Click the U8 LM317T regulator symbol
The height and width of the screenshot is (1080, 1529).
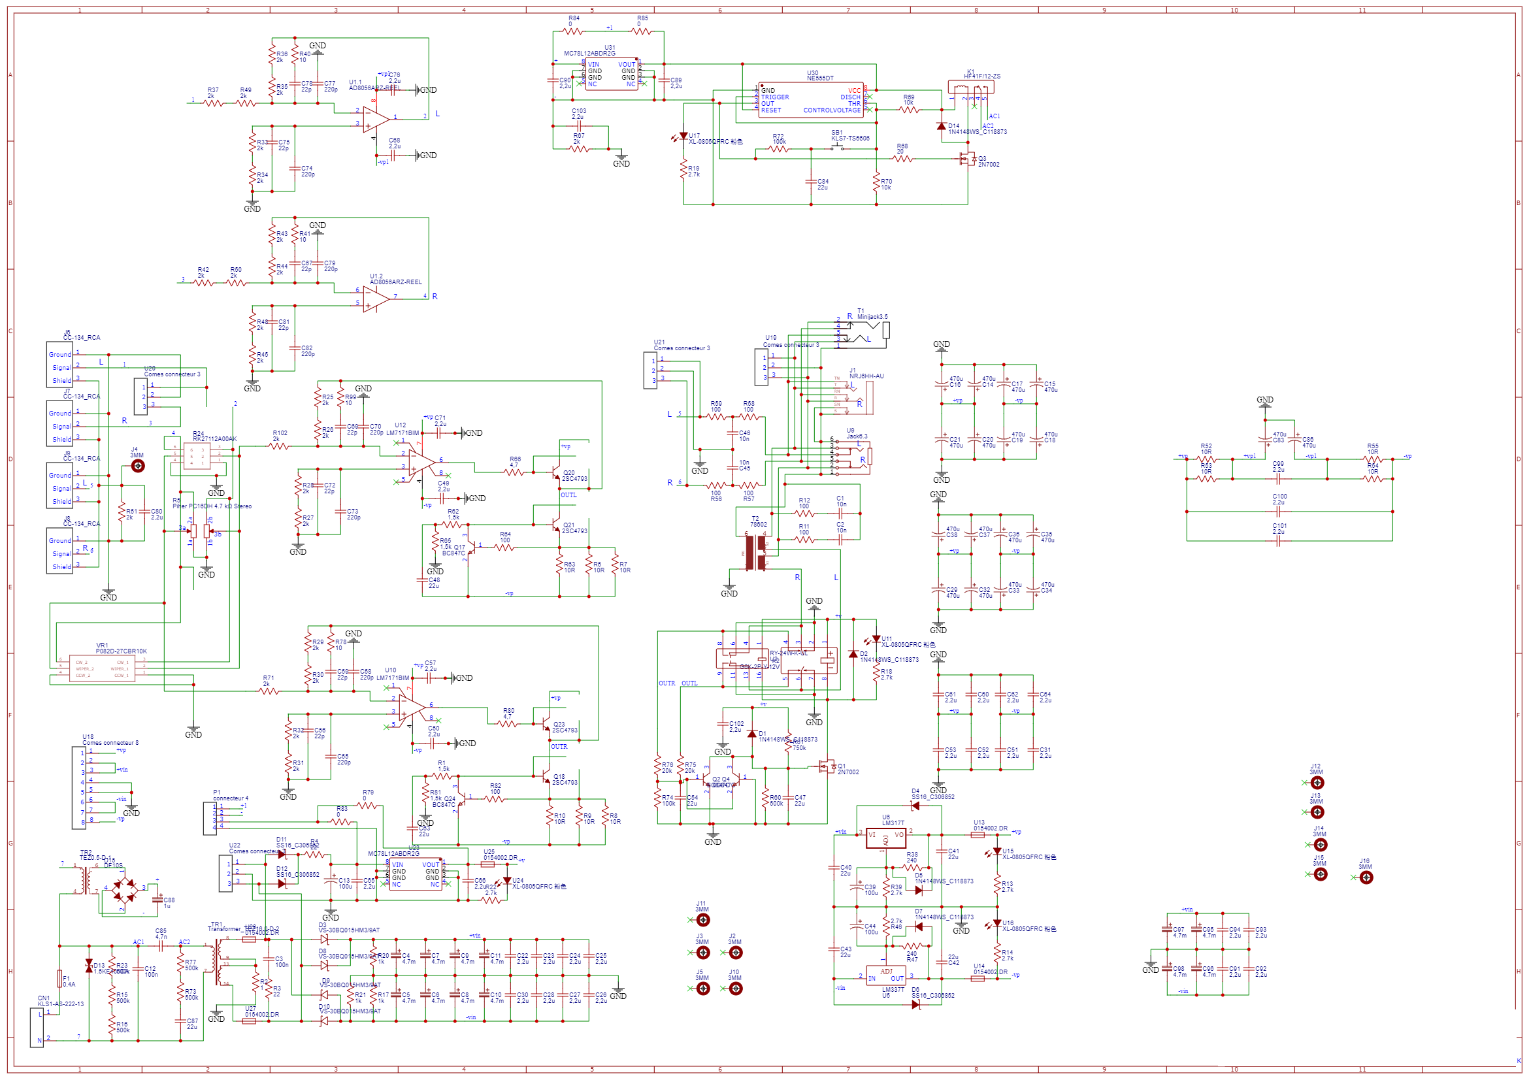click(x=885, y=836)
